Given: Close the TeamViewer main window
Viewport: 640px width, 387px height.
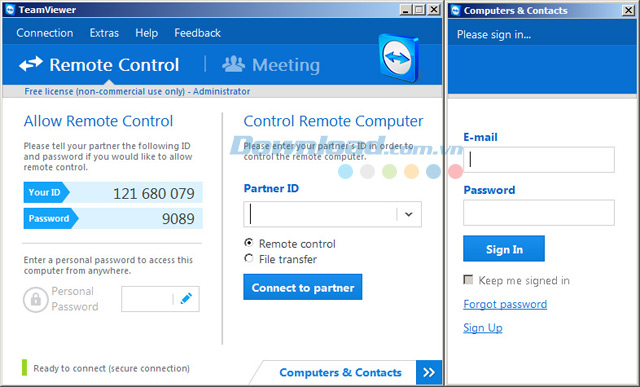Looking at the screenshot, I should tap(433, 10).
